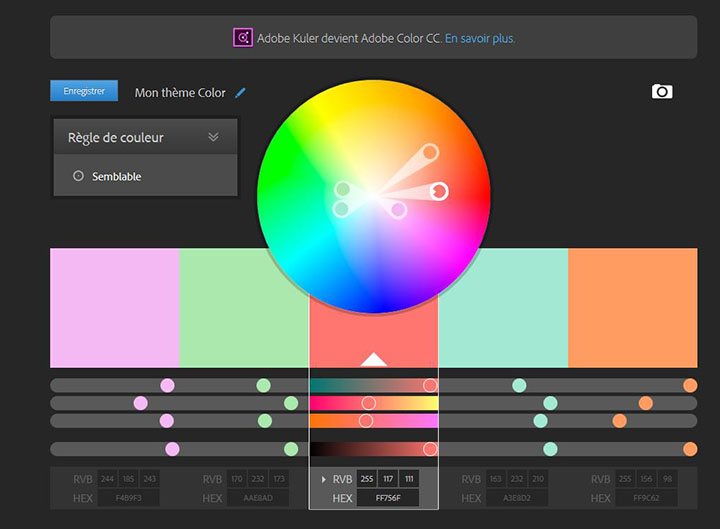Select the orange color swatch
The height and width of the screenshot is (529, 720).
[x=633, y=308]
